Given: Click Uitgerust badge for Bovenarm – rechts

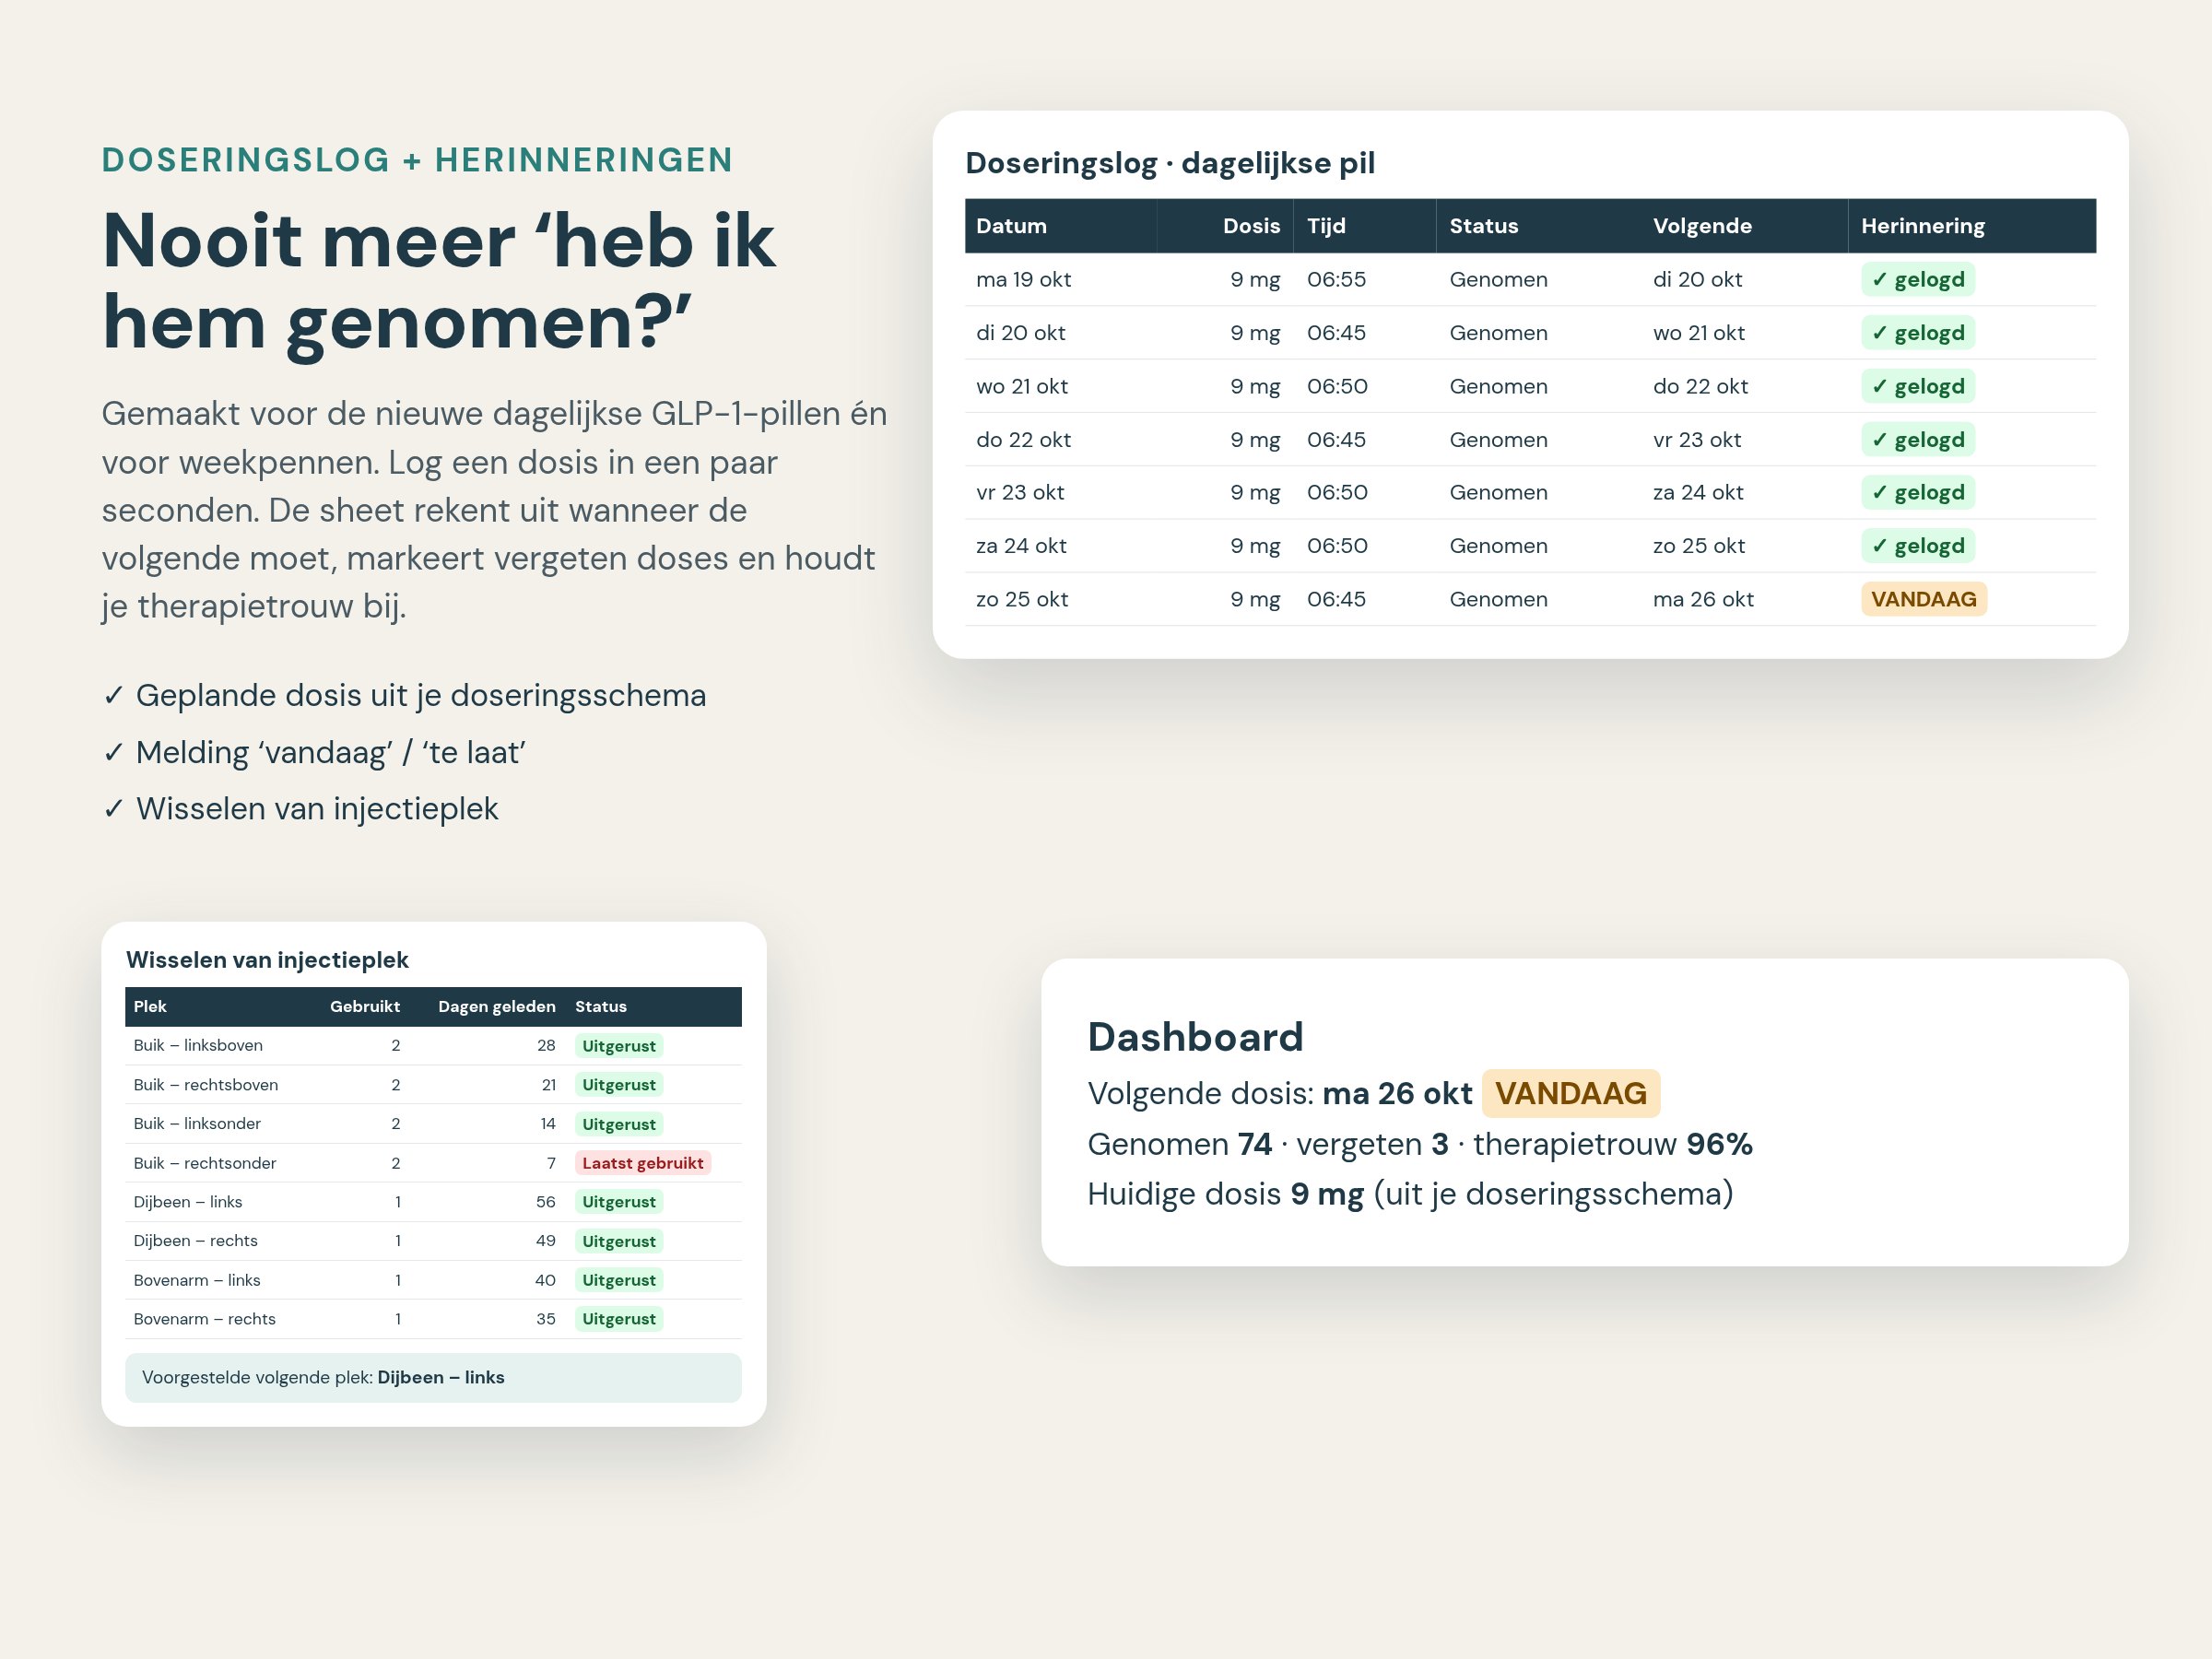Looking at the screenshot, I should coord(618,1319).
